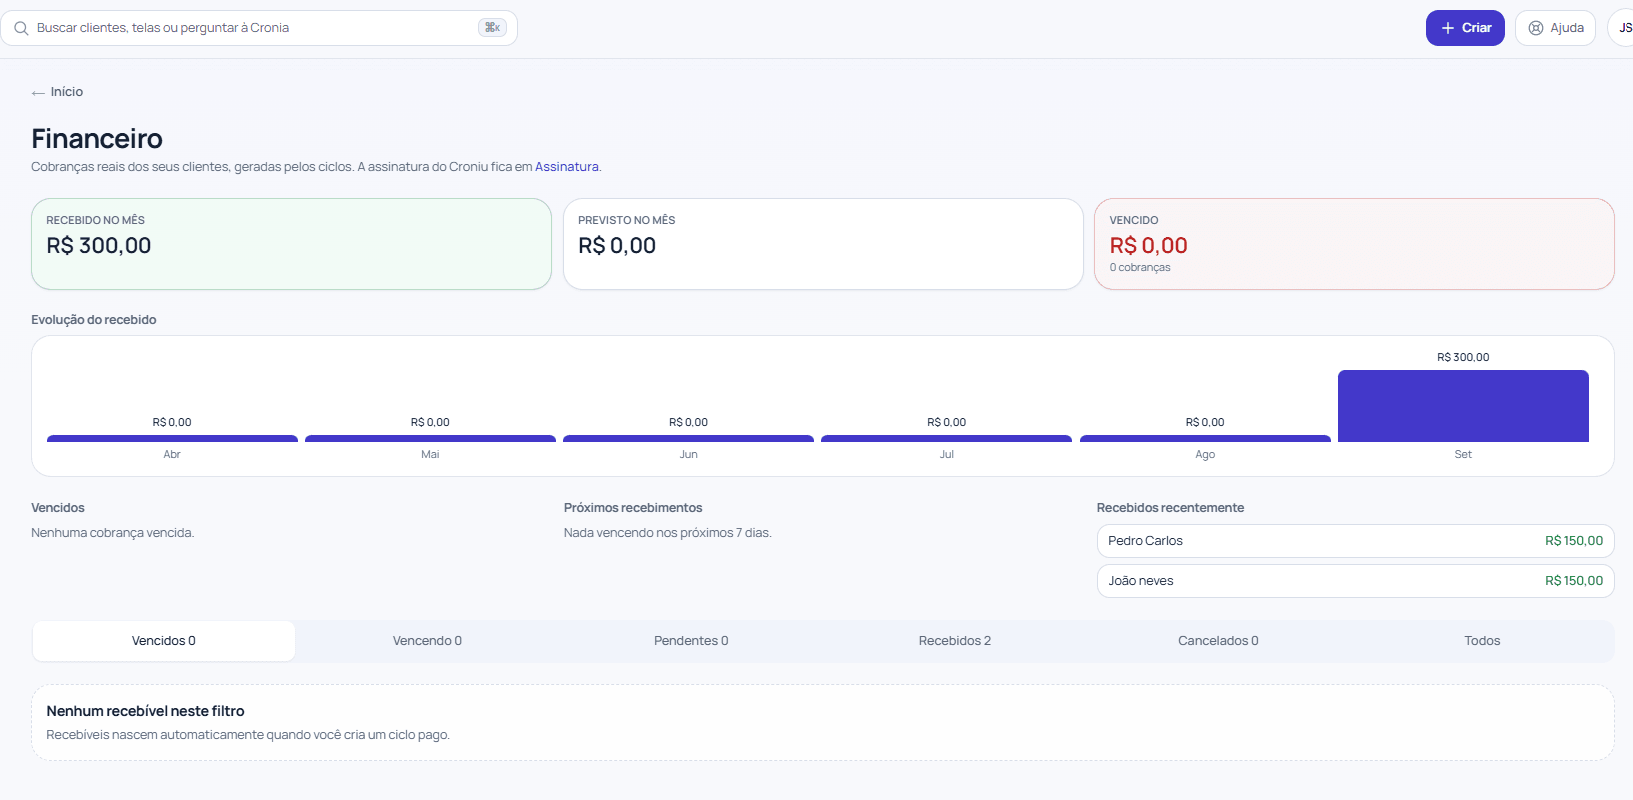Image resolution: width=1633 pixels, height=800 pixels.
Task: Click the Abr bar in the chart
Action: (172, 438)
